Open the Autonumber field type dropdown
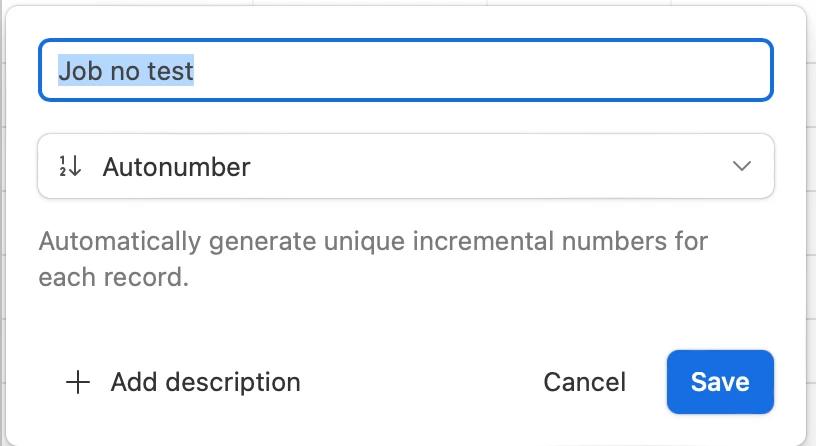 (x=406, y=166)
